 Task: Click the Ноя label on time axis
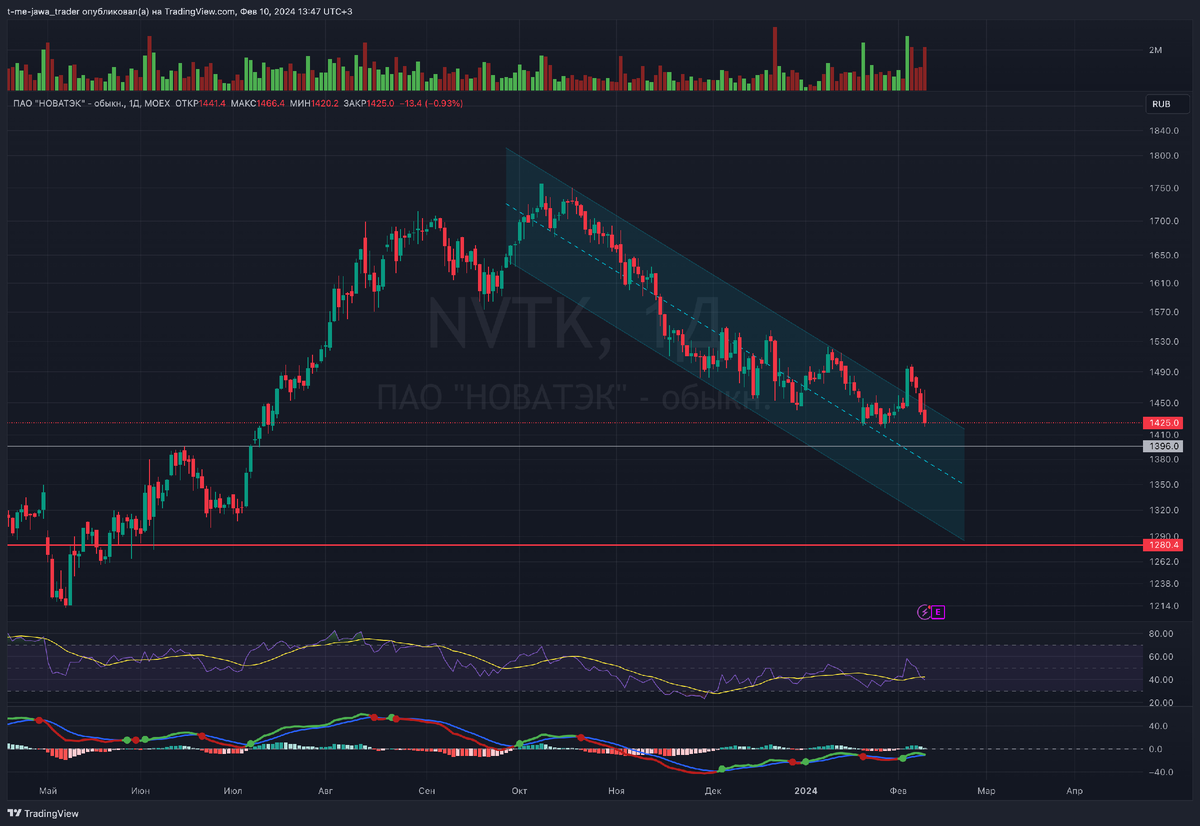coord(616,791)
